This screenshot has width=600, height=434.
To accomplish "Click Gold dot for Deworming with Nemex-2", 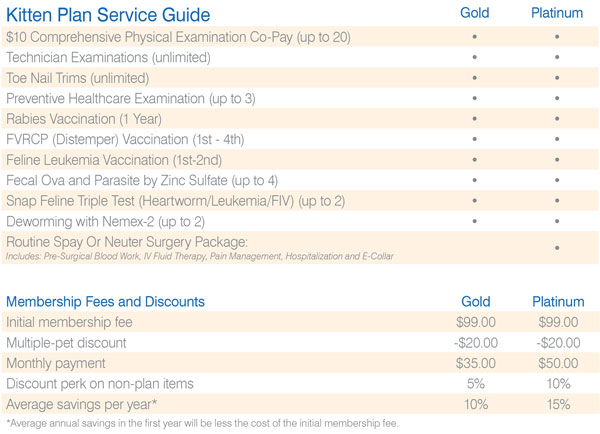I will click(x=474, y=221).
